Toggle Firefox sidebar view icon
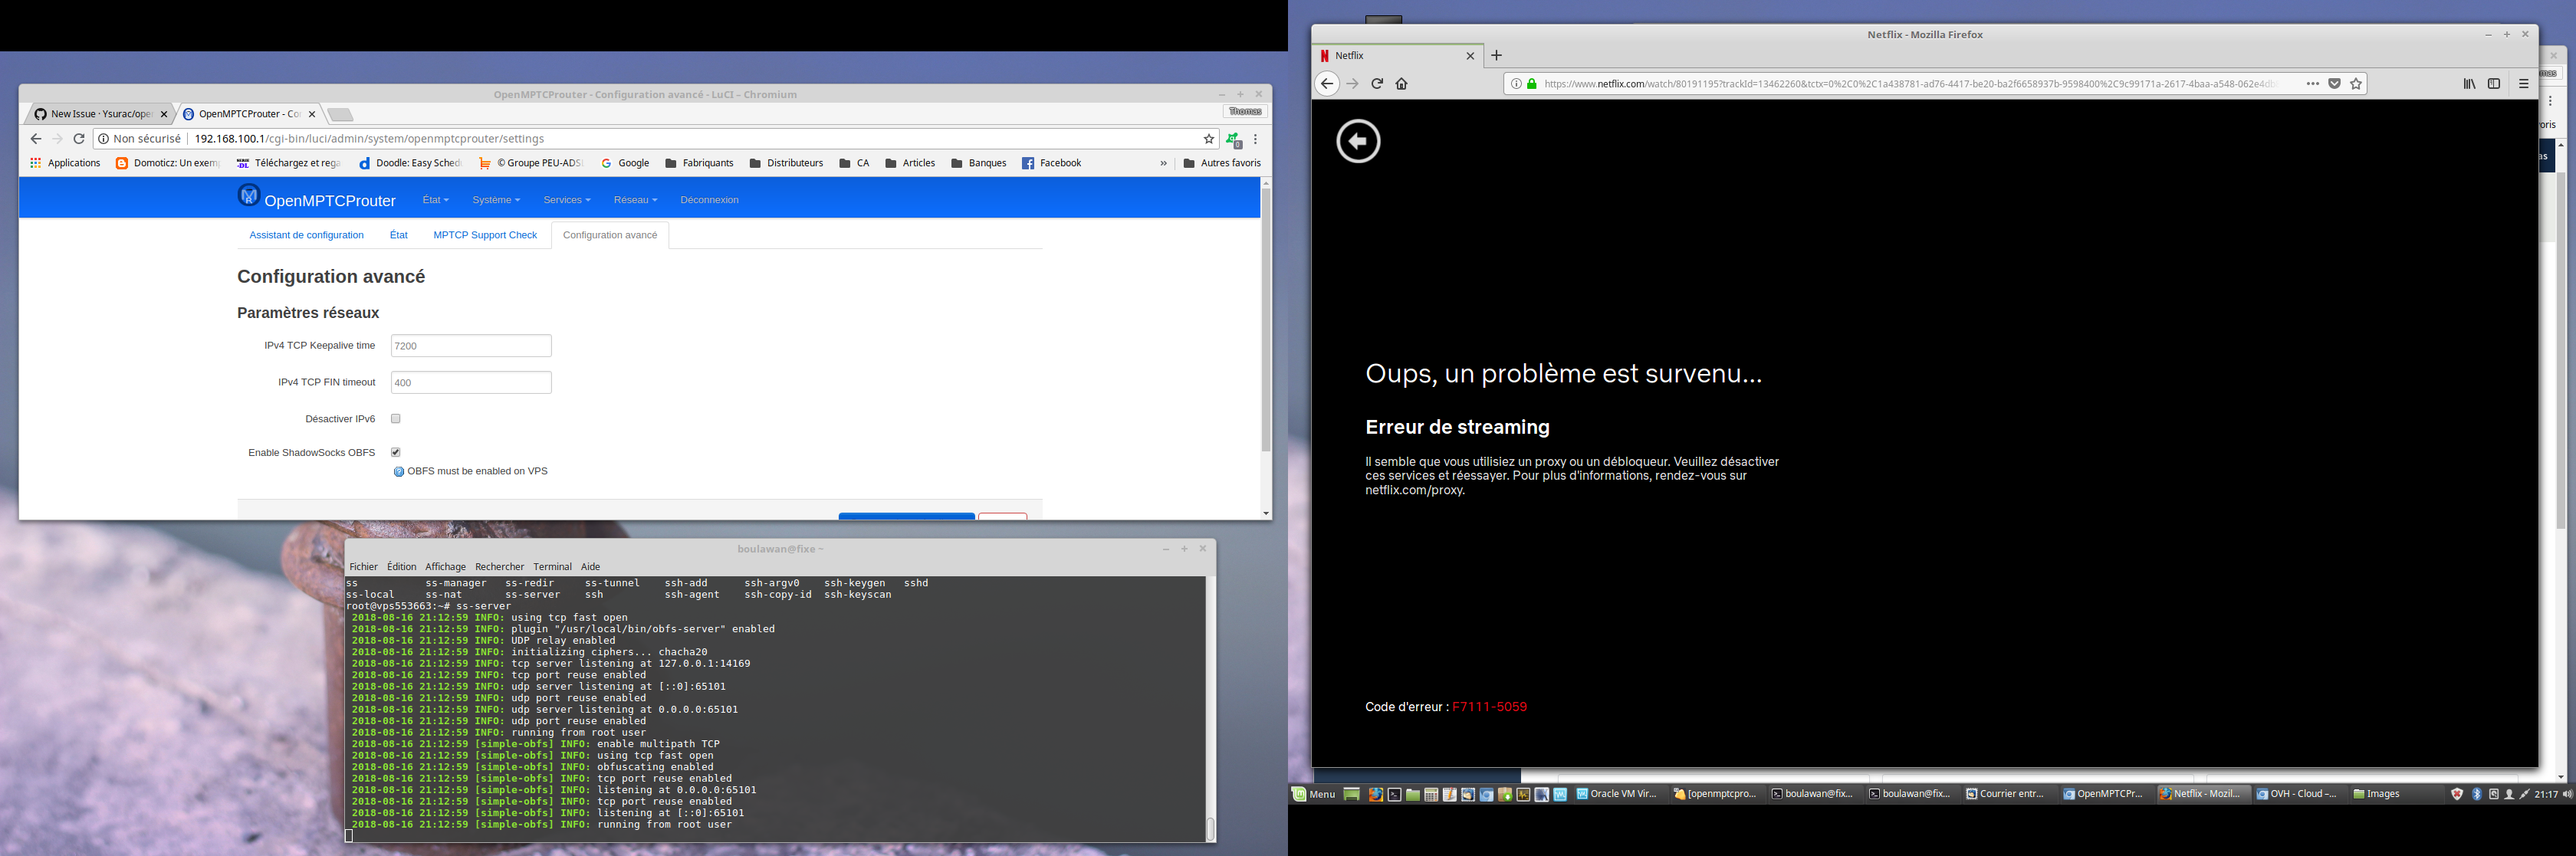 (x=2494, y=84)
